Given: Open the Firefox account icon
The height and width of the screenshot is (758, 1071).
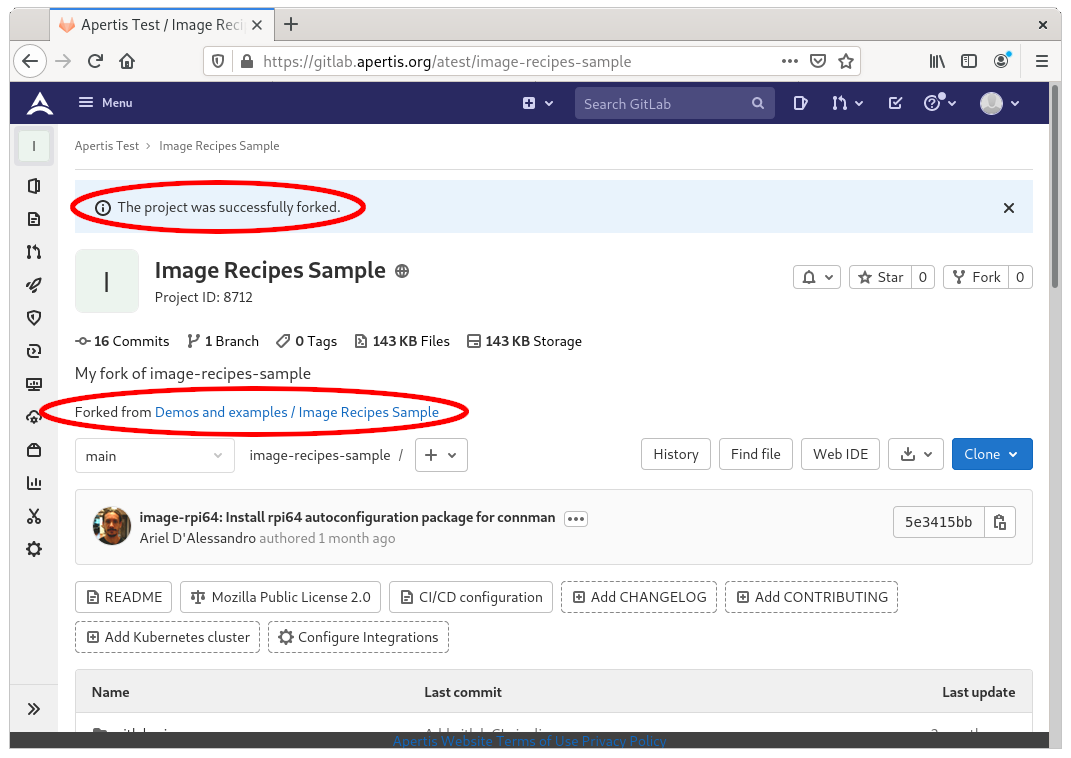Looking at the screenshot, I should [x=1001, y=61].
